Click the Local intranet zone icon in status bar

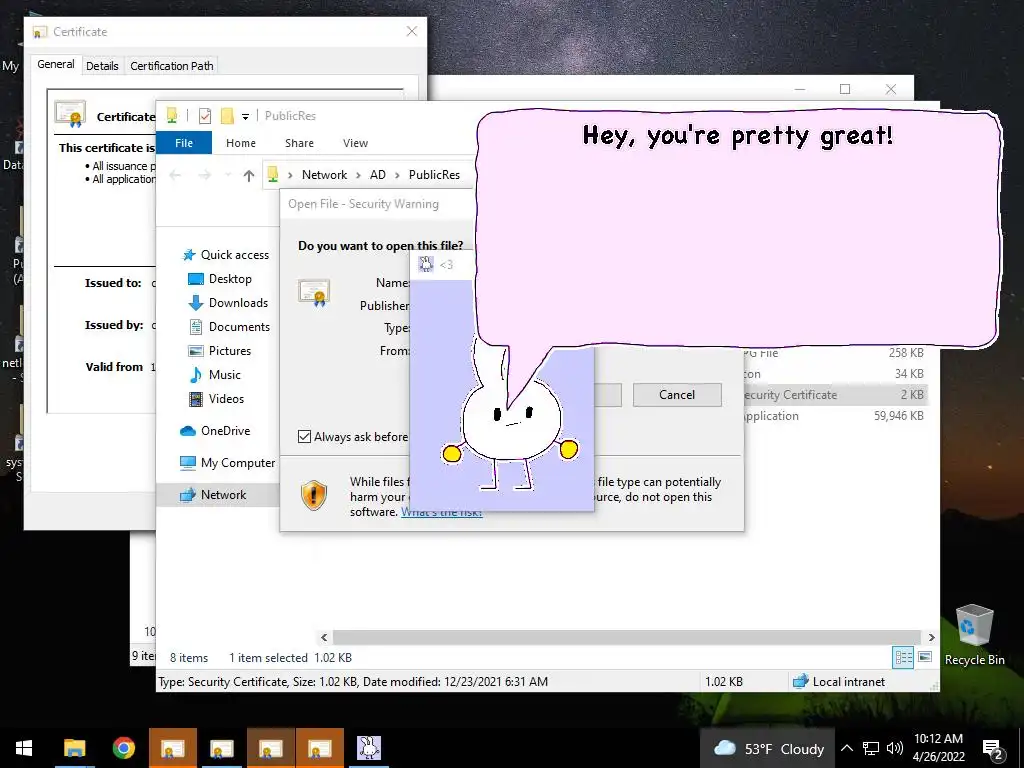tap(801, 681)
